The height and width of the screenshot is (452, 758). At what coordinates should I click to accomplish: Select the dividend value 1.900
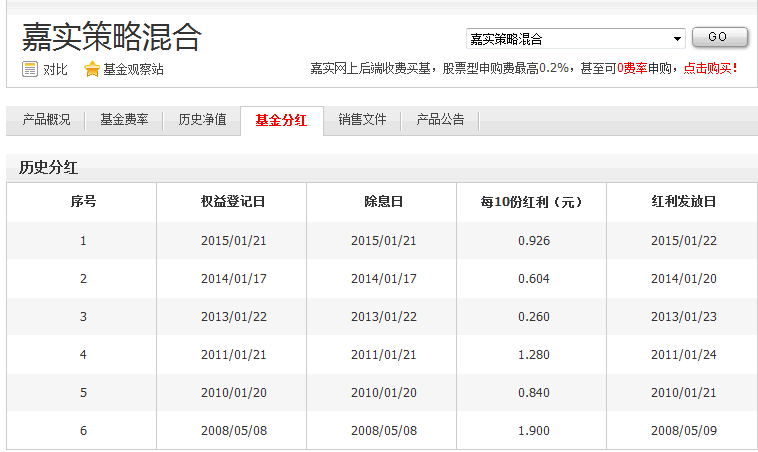pos(534,431)
